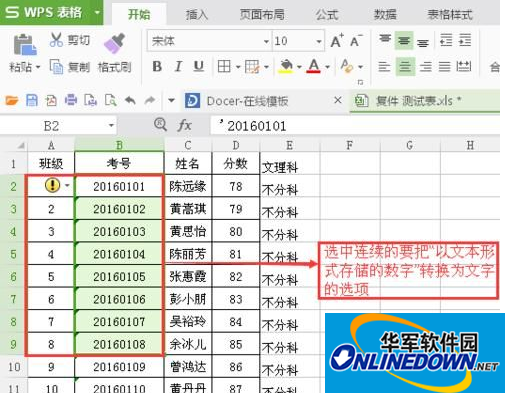The height and width of the screenshot is (393, 505).
Task: Align text to bottom
Action: 423,42
